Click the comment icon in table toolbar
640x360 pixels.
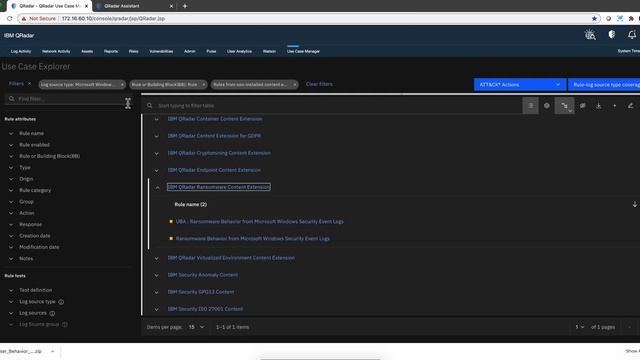click(582, 106)
